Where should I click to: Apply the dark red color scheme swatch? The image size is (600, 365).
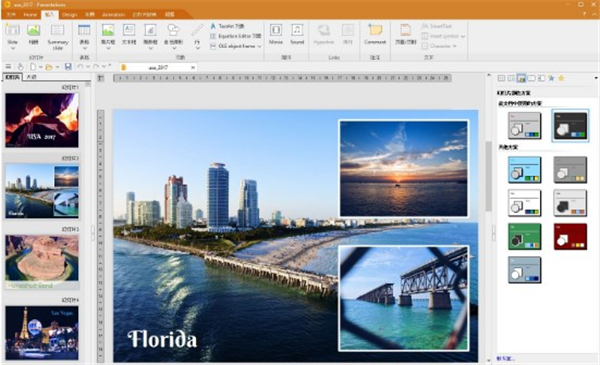570,236
